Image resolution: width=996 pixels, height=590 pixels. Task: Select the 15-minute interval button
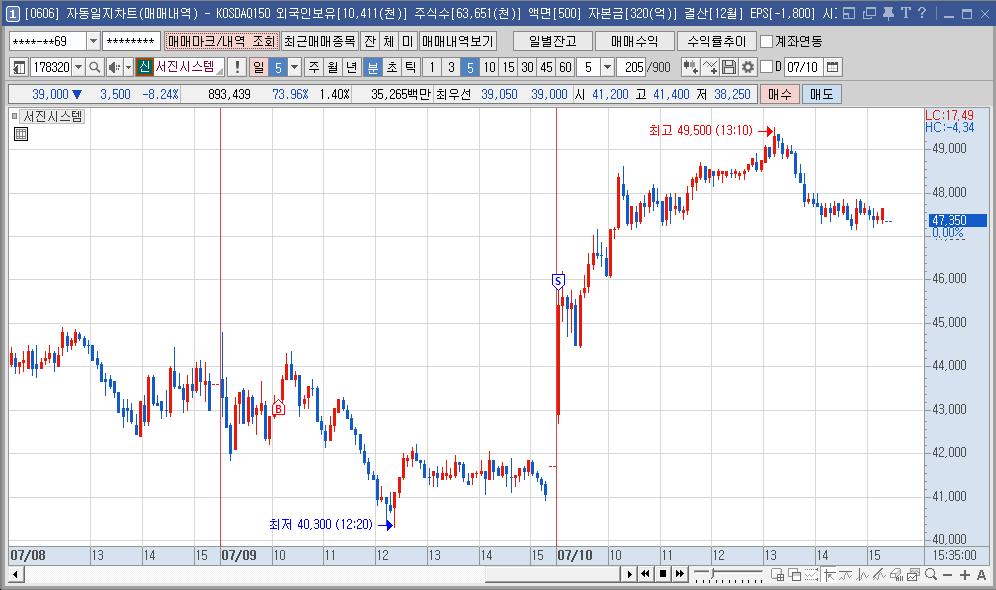click(508, 67)
